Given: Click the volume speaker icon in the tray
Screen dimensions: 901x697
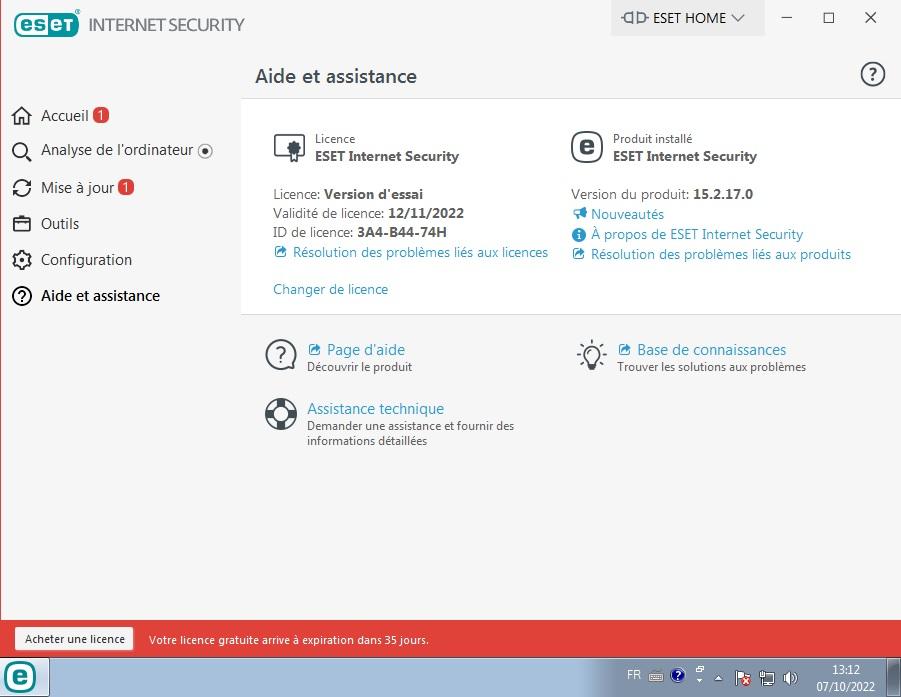Looking at the screenshot, I should coord(791,678).
